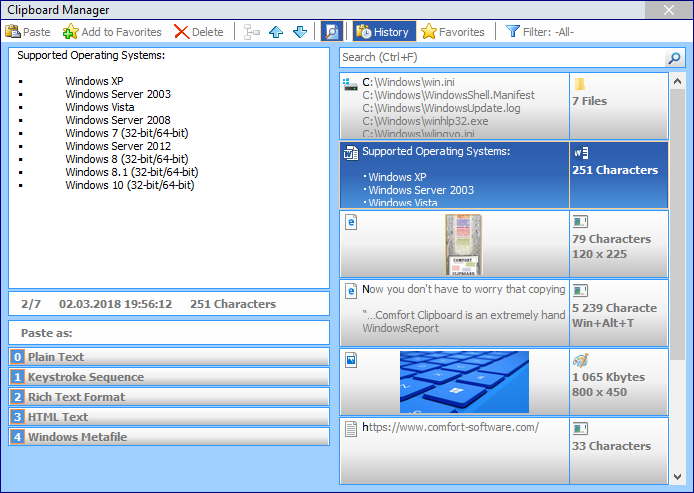
Task: Click the browser icon on 'Now you' entry
Action: (351, 291)
